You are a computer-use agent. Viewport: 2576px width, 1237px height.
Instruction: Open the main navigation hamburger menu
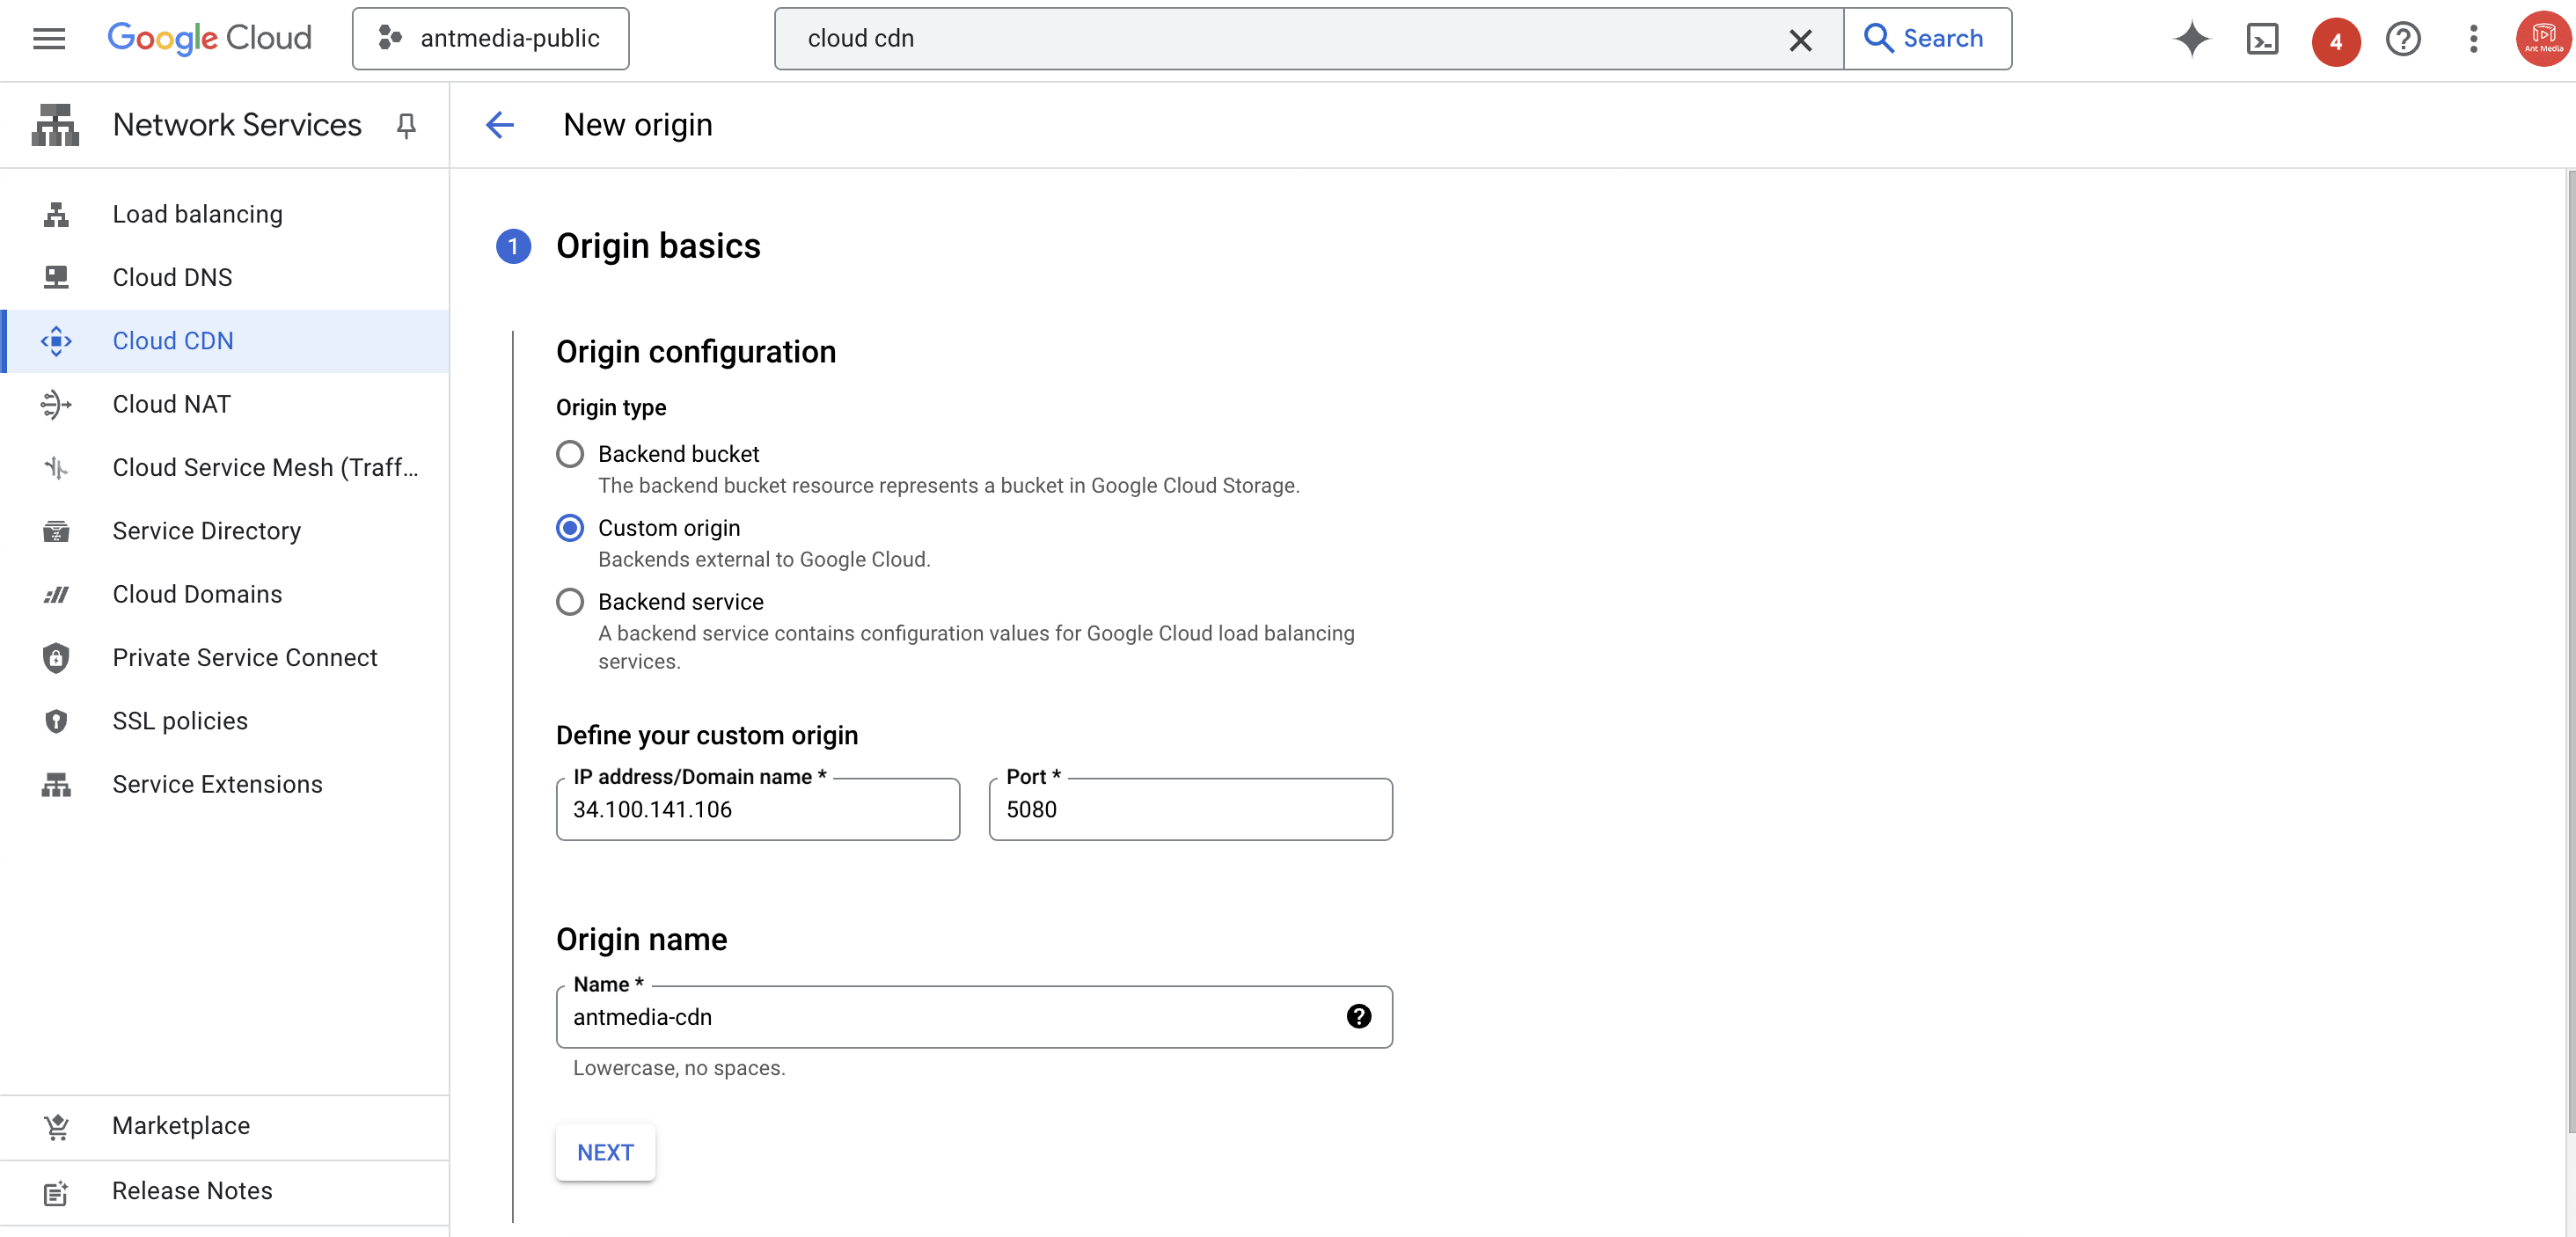coord(49,39)
